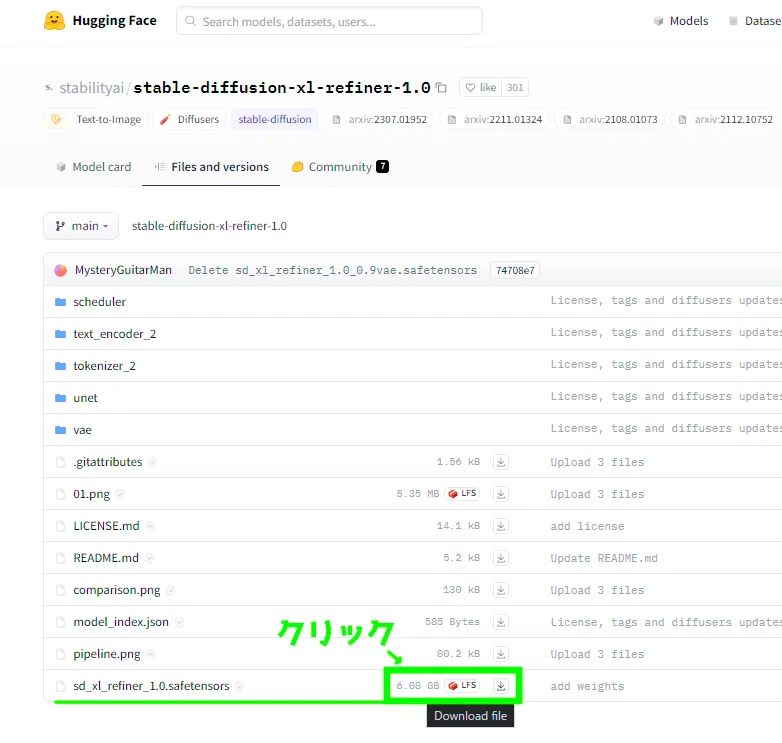Open the tokenizer_2 folder icon

click(60, 366)
